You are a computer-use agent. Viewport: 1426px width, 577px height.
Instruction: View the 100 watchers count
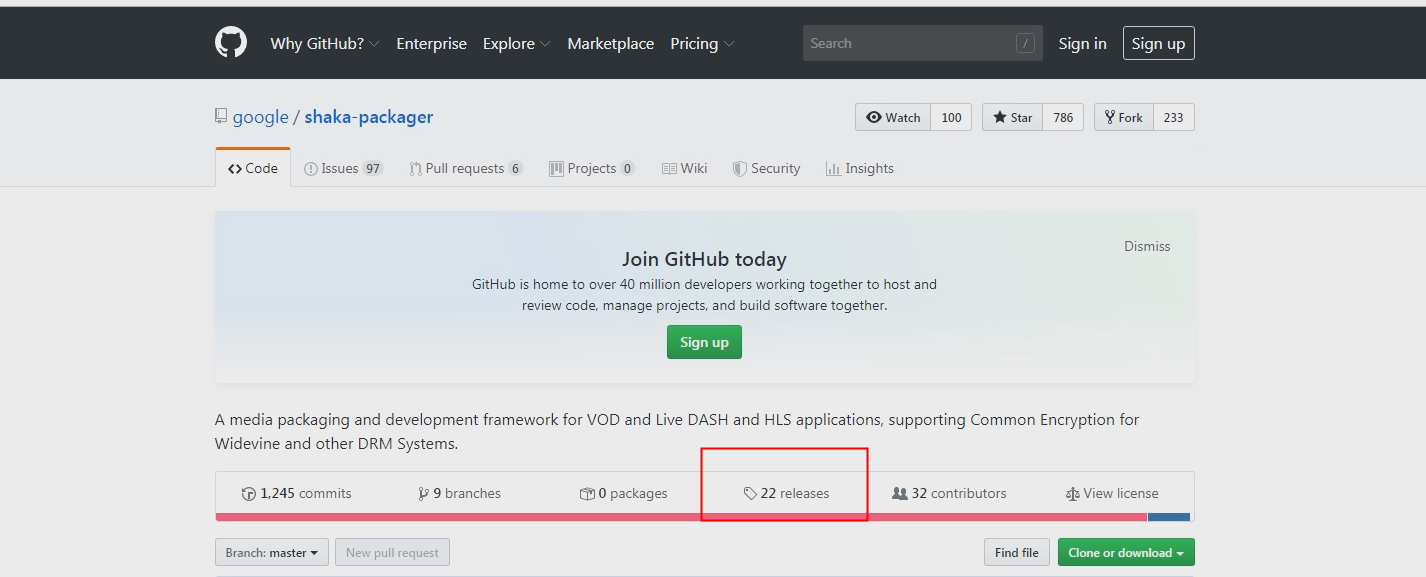[x=951, y=117]
